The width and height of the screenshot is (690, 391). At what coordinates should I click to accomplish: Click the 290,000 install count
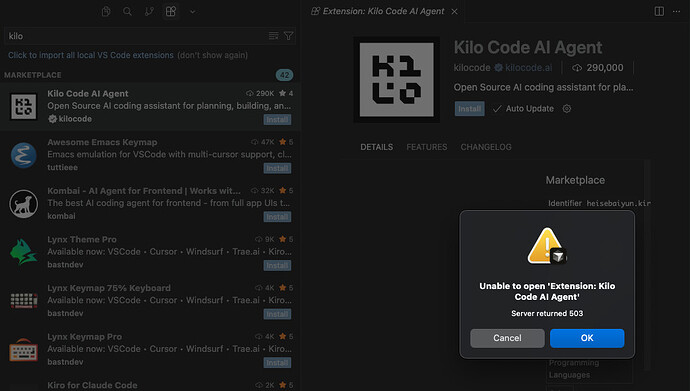[598, 68]
